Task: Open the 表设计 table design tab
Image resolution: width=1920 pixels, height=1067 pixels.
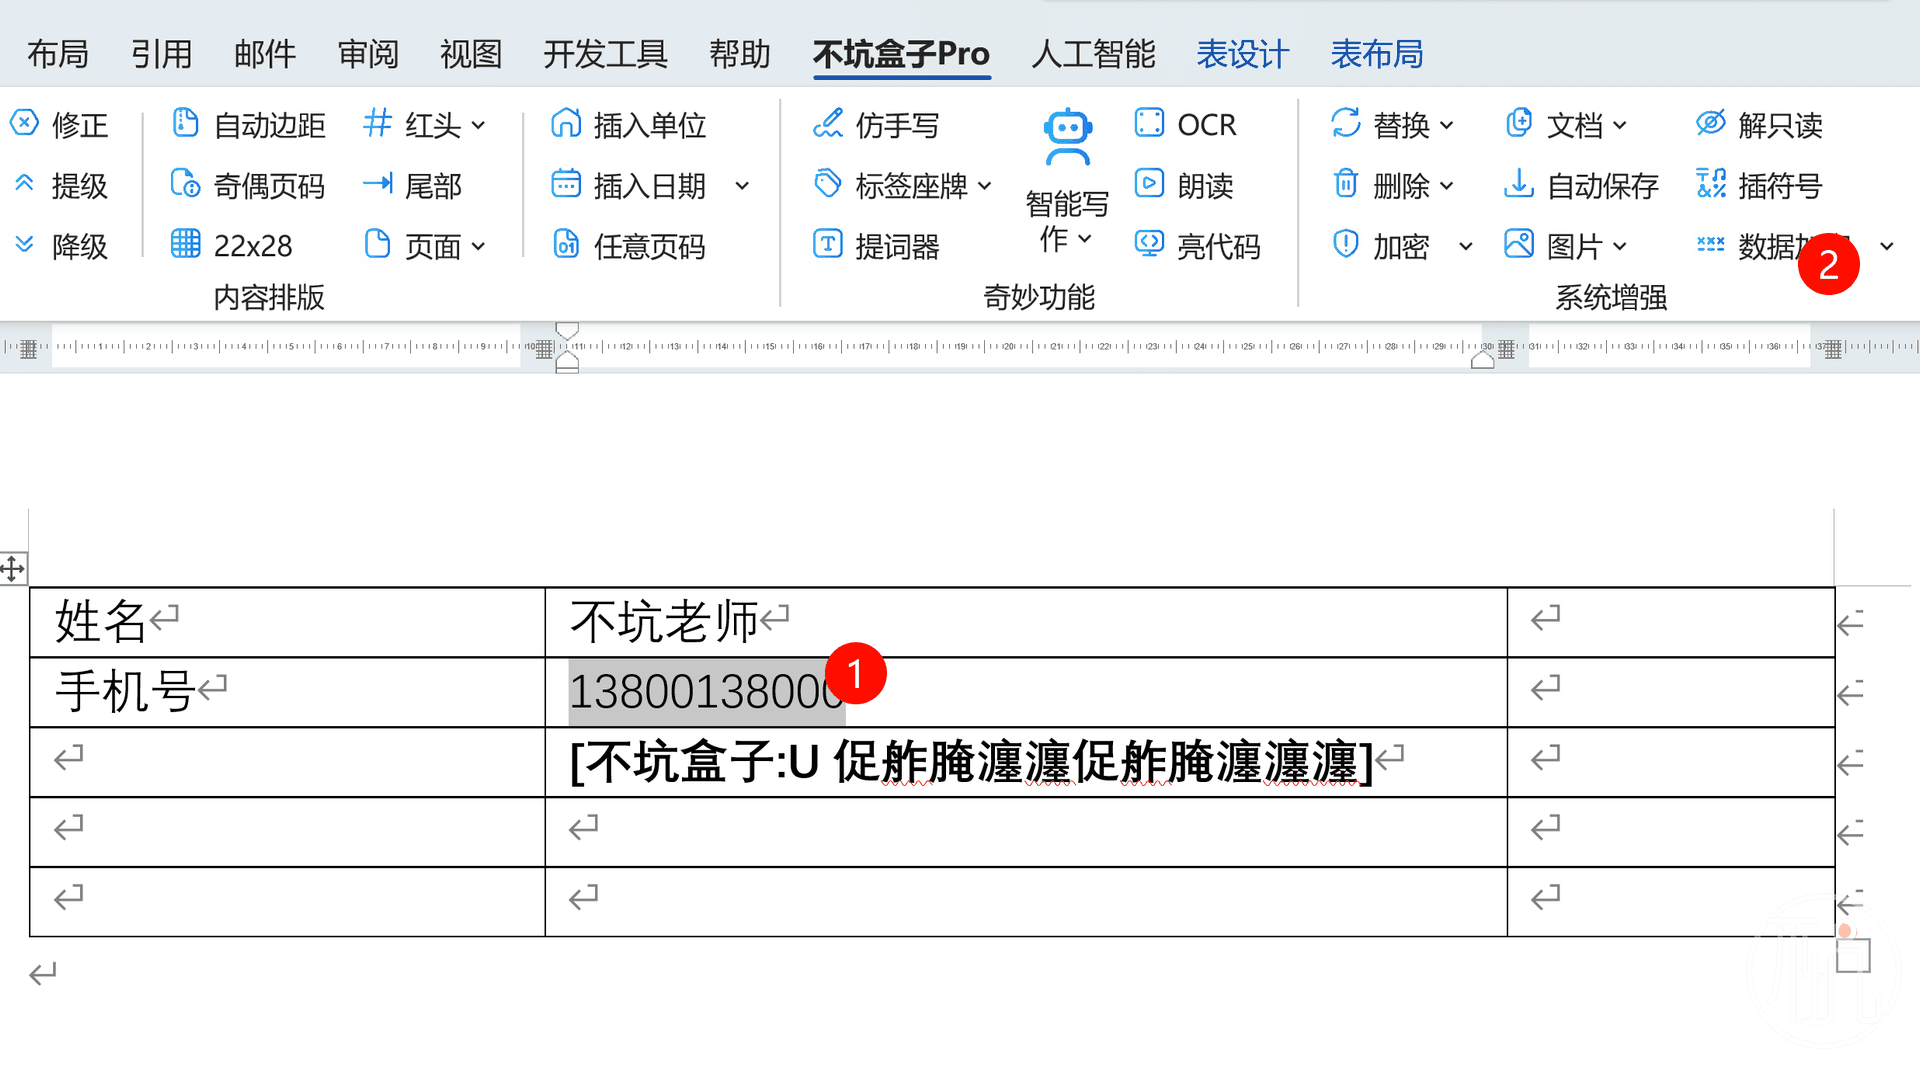Action: click(1243, 54)
